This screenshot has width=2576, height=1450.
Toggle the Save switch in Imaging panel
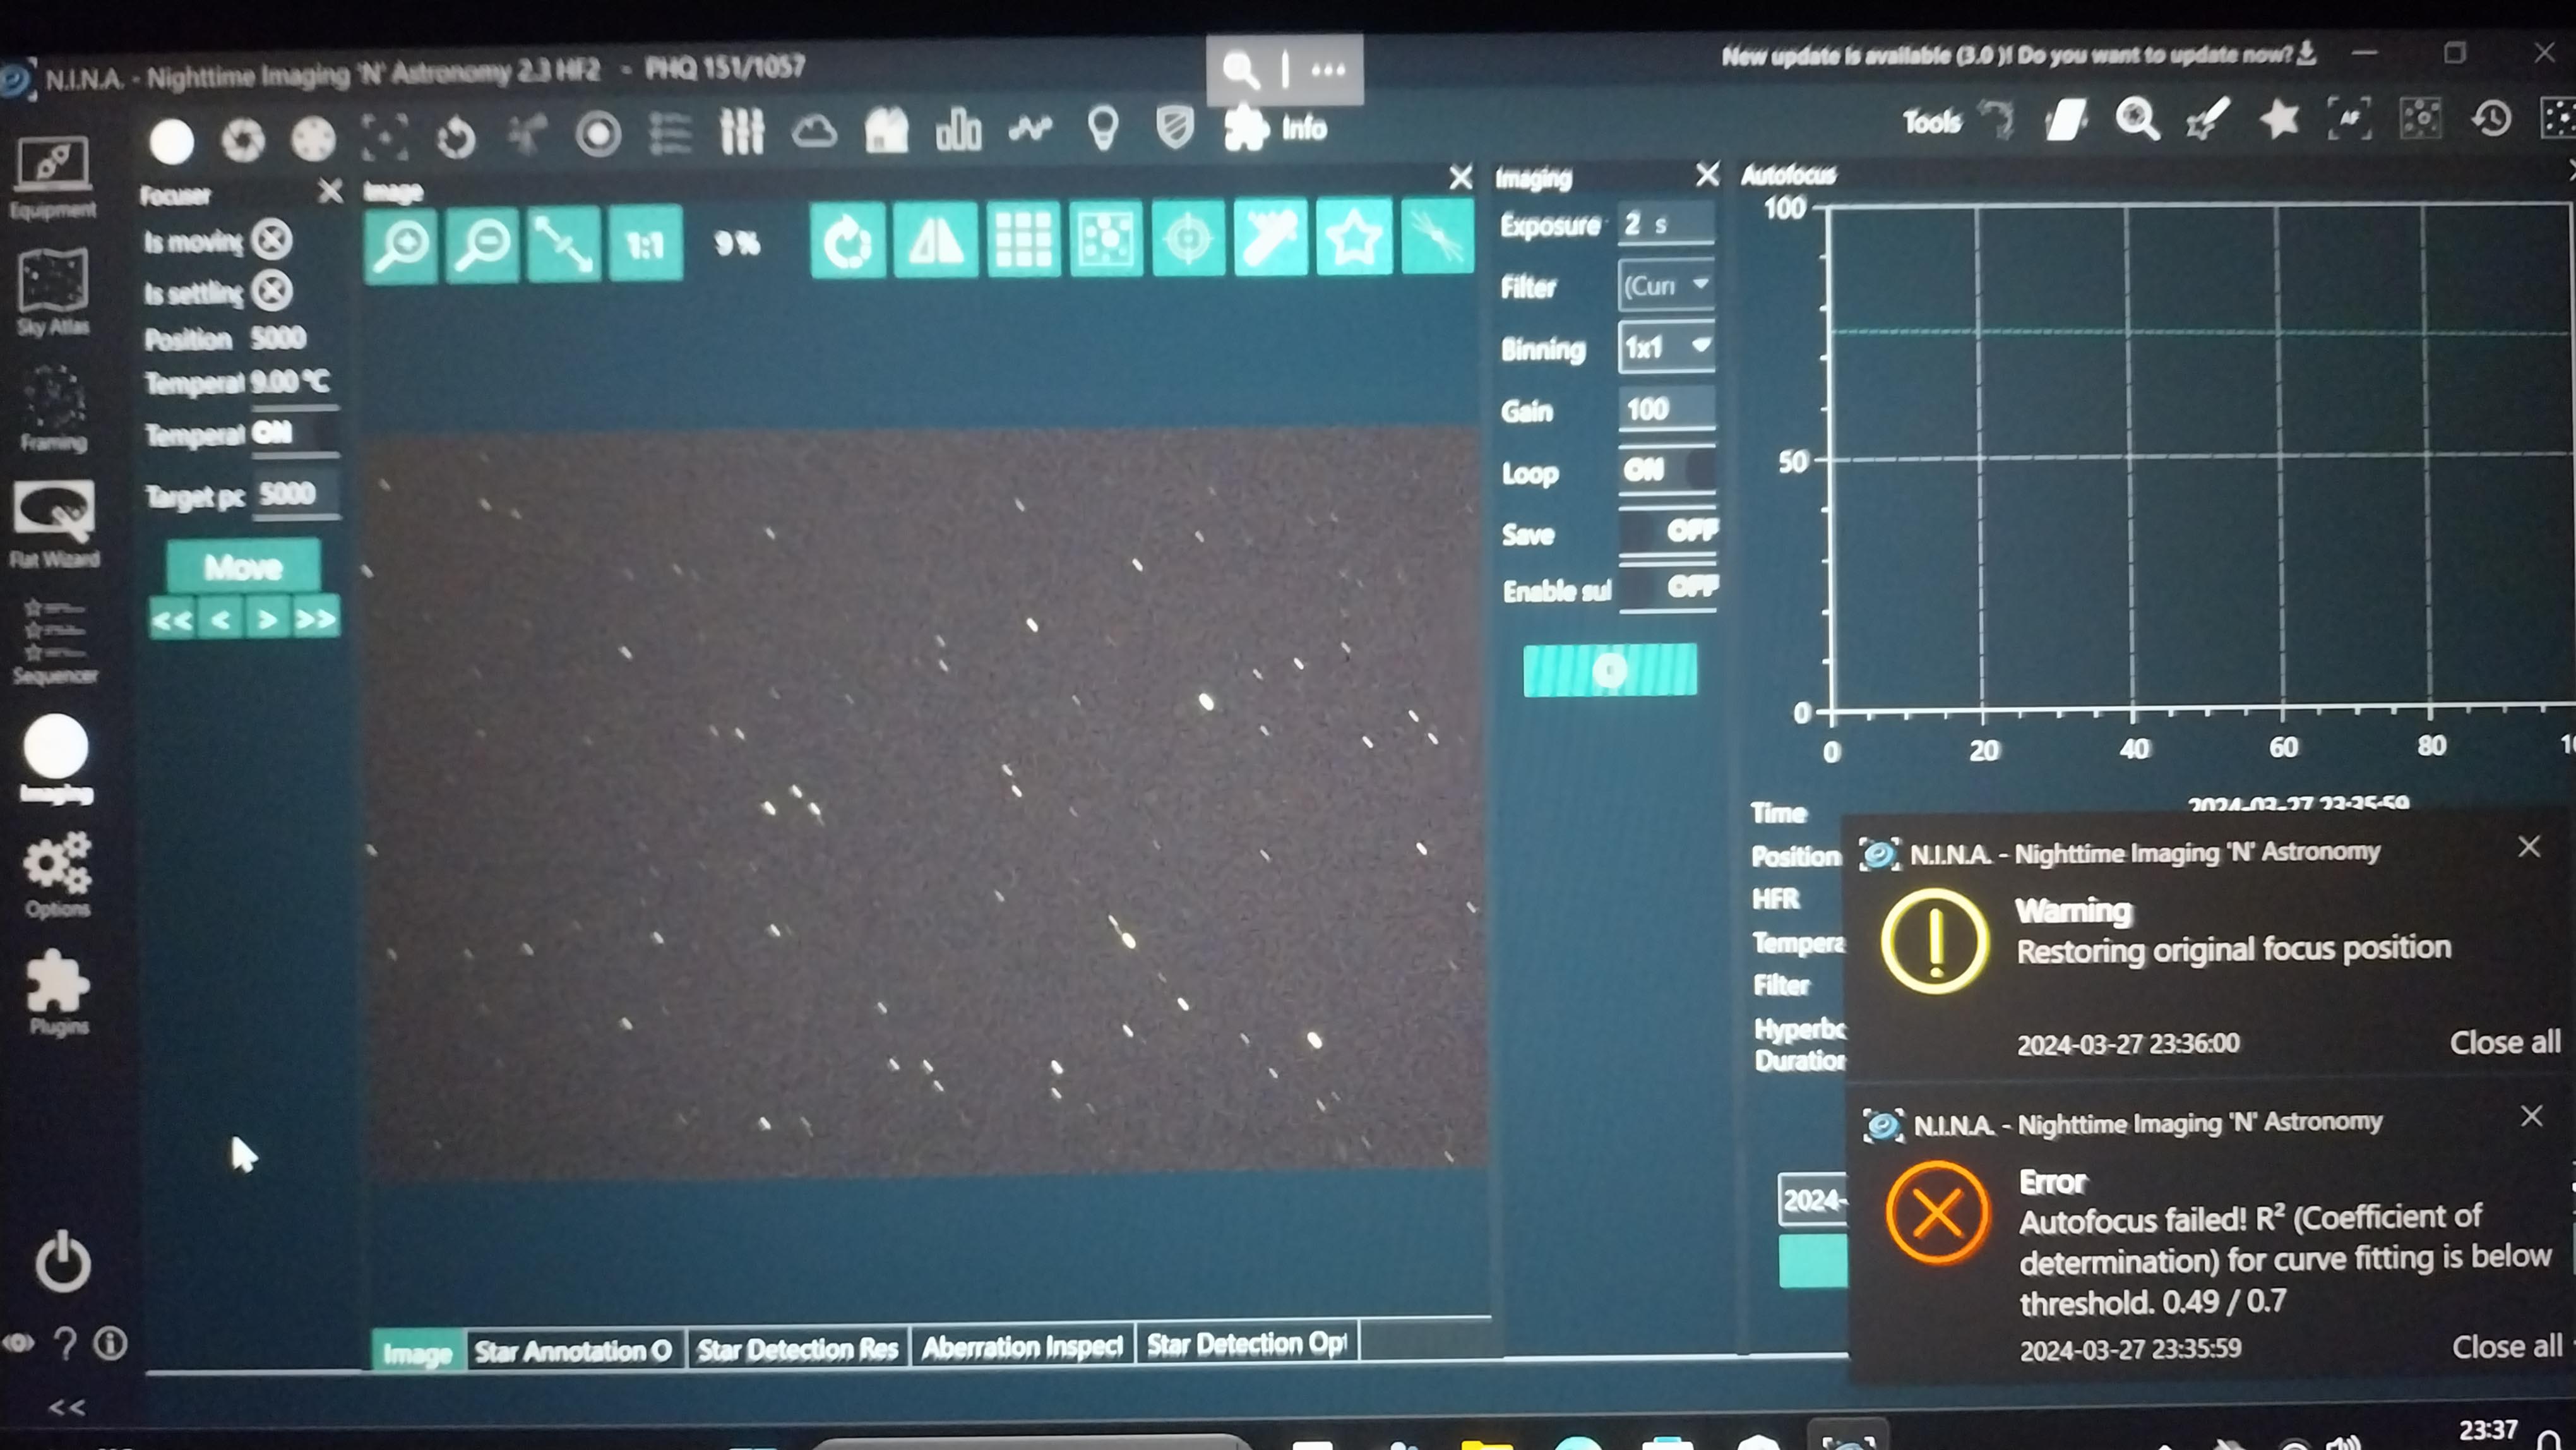point(1667,531)
